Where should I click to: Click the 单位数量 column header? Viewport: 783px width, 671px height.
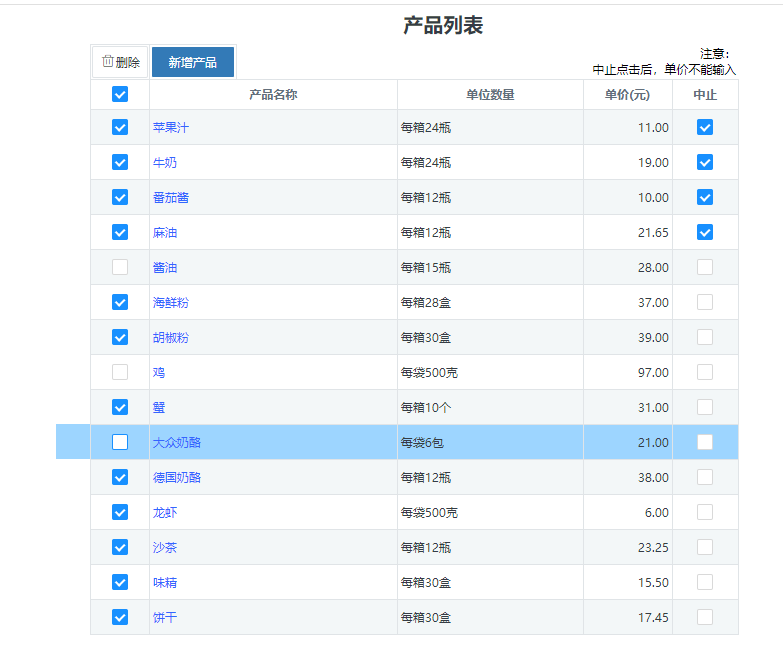pos(490,95)
